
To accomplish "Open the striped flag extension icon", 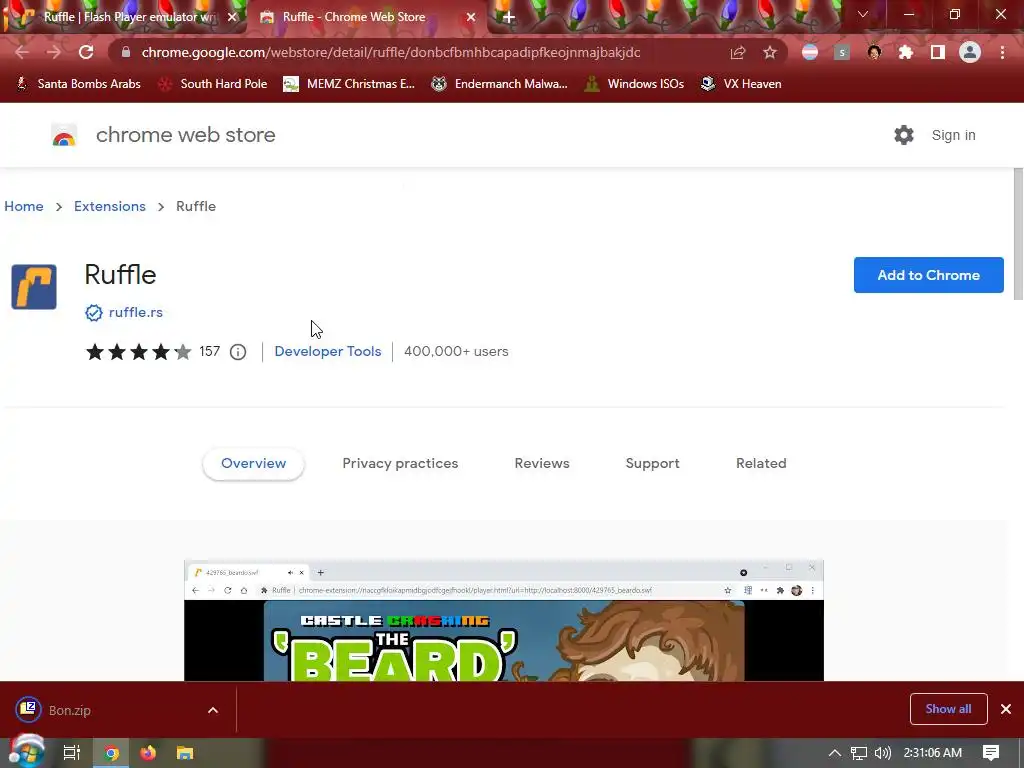I will pos(810,52).
